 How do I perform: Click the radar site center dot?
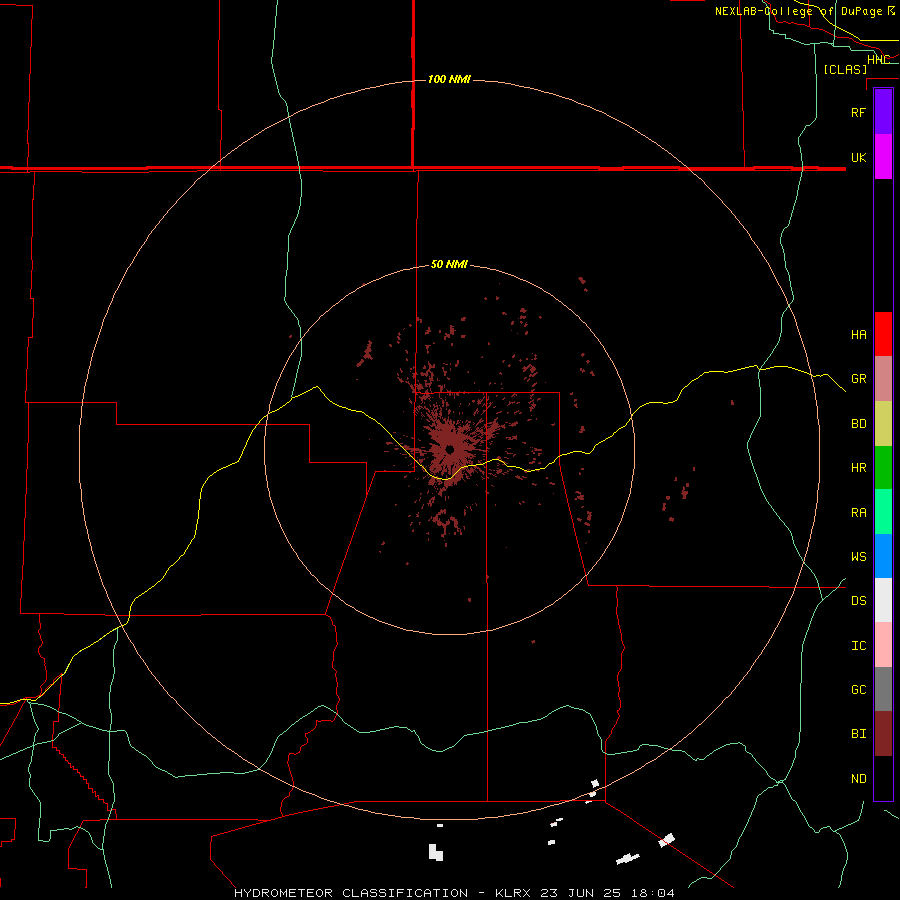point(450,449)
